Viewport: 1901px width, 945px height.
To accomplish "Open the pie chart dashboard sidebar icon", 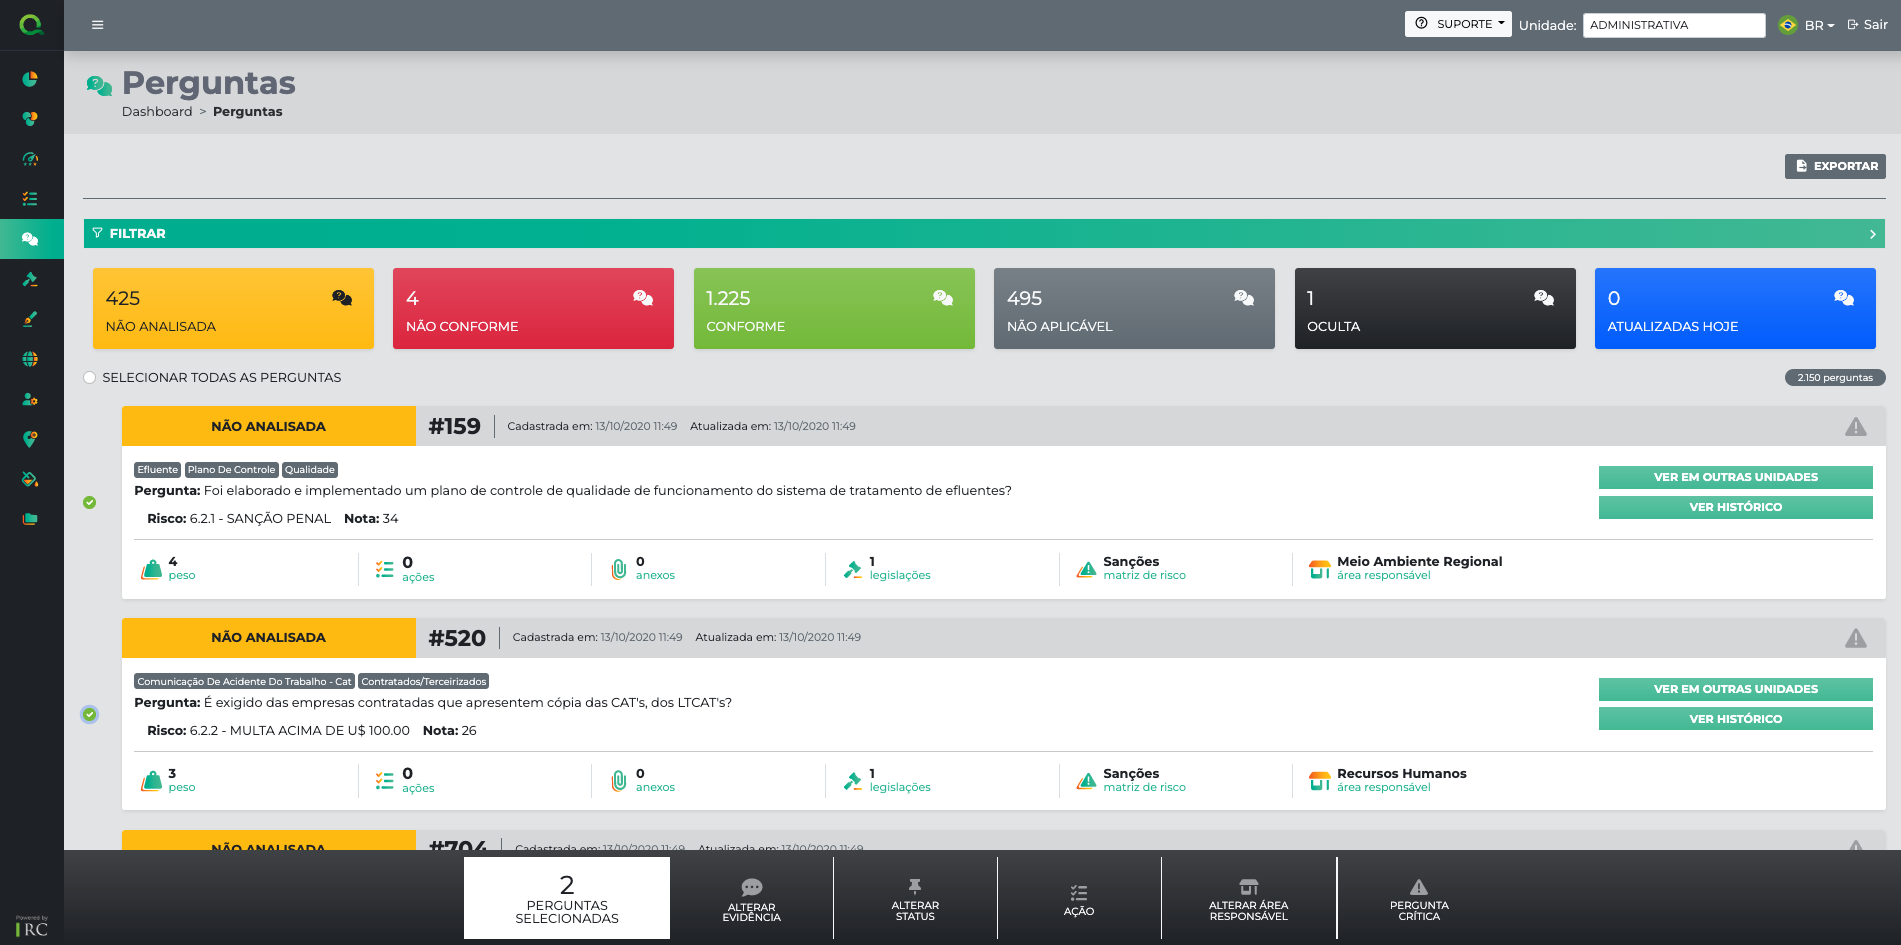I will click(30, 79).
